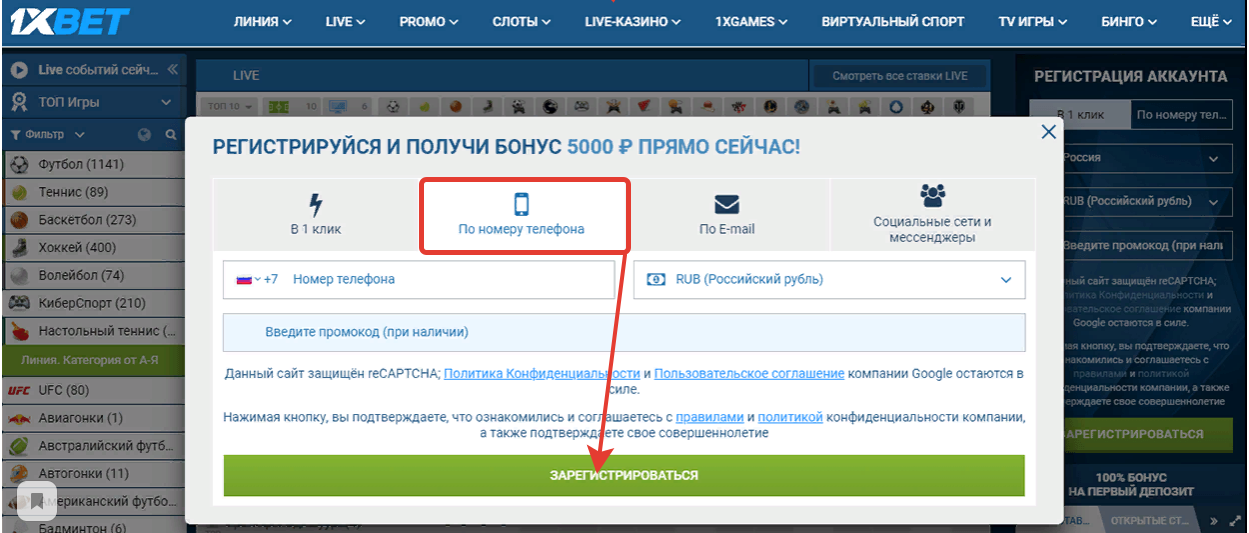Click the globe icon next to Фильтр
The height and width of the screenshot is (533, 1249).
(144, 134)
